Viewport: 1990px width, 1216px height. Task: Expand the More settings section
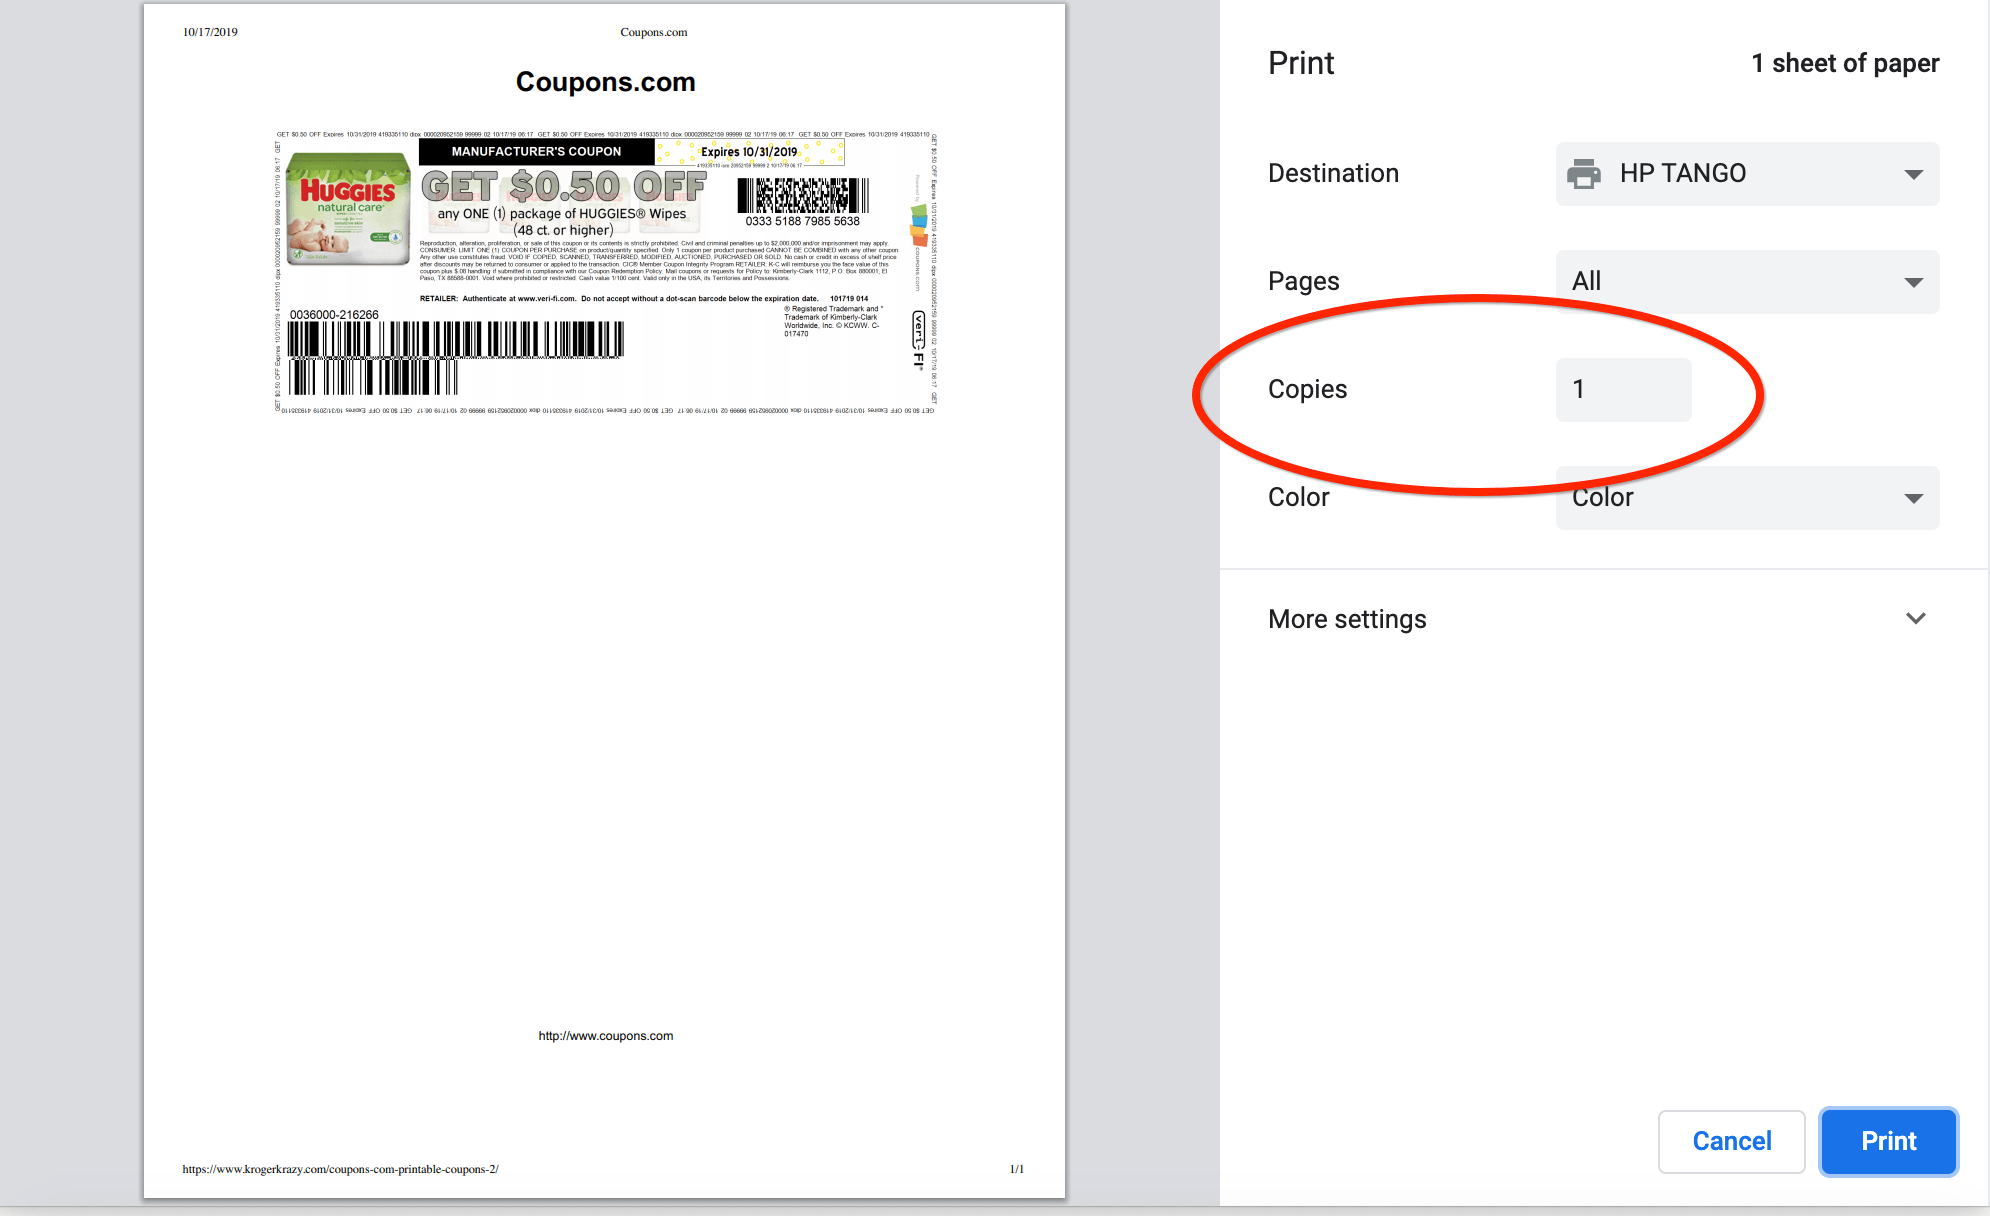[x=1347, y=618]
